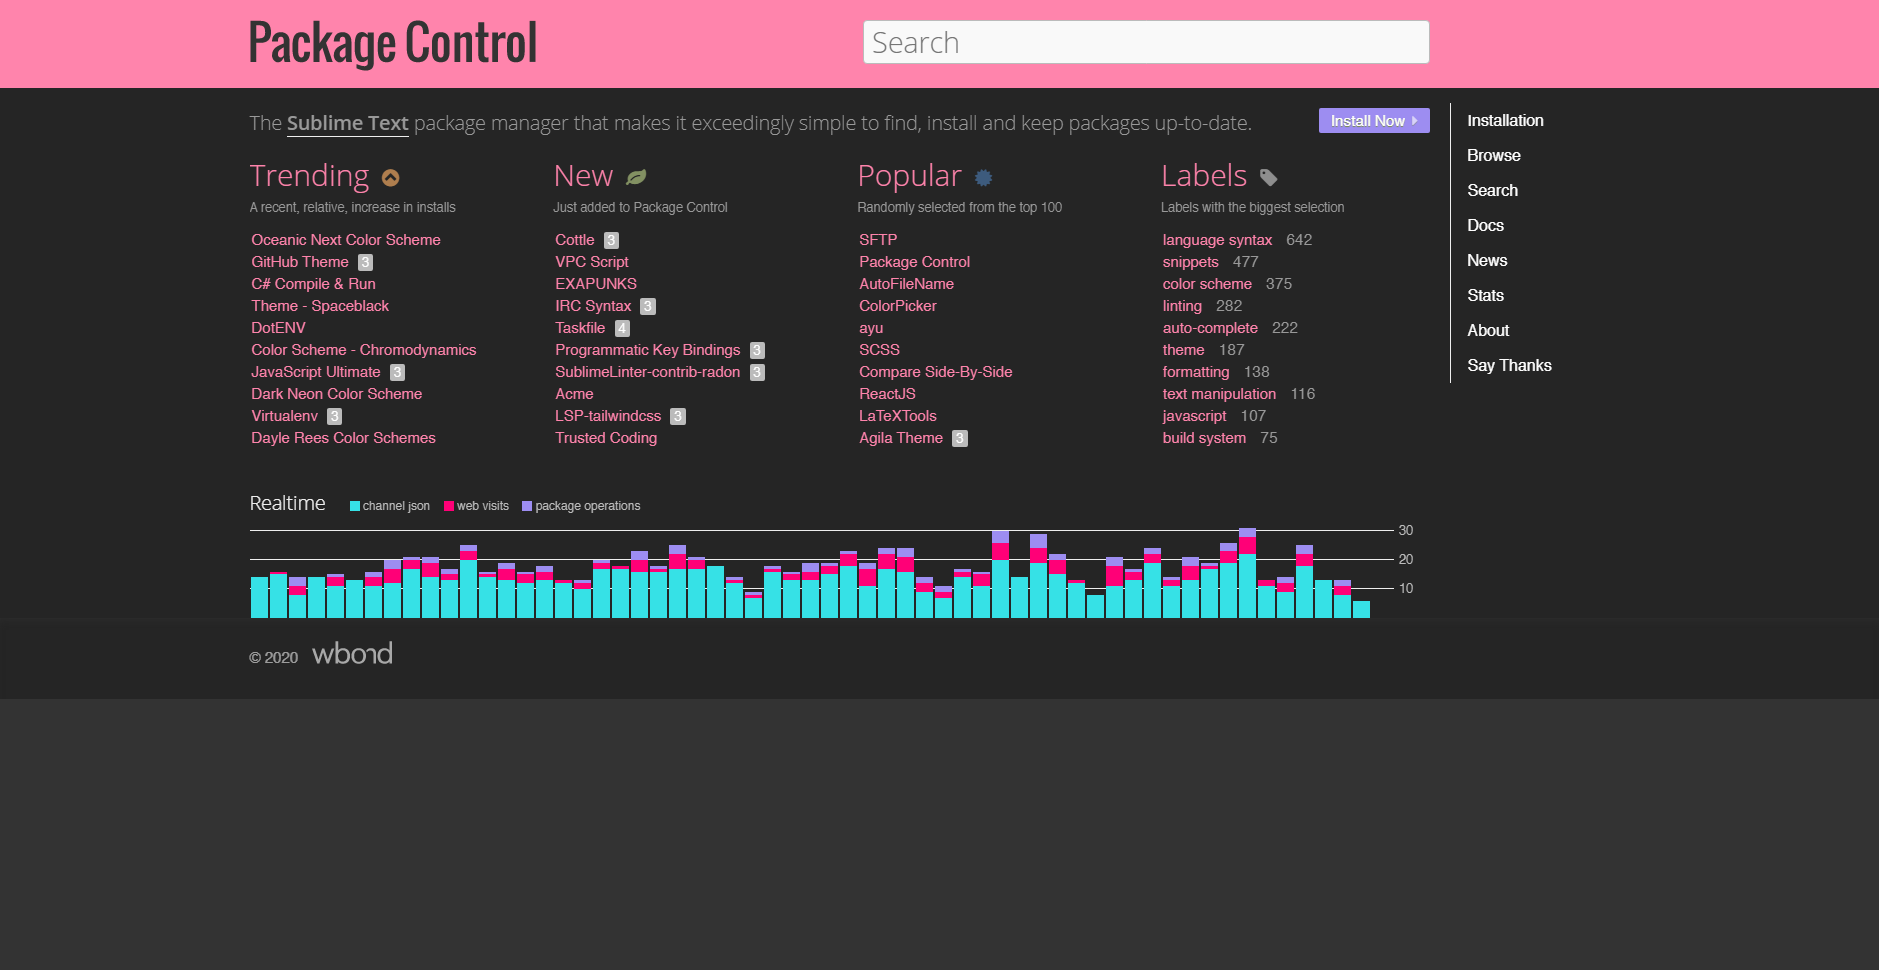The width and height of the screenshot is (1879, 970).
Task: Open the language syntax label
Action: (x=1217, y=240)
